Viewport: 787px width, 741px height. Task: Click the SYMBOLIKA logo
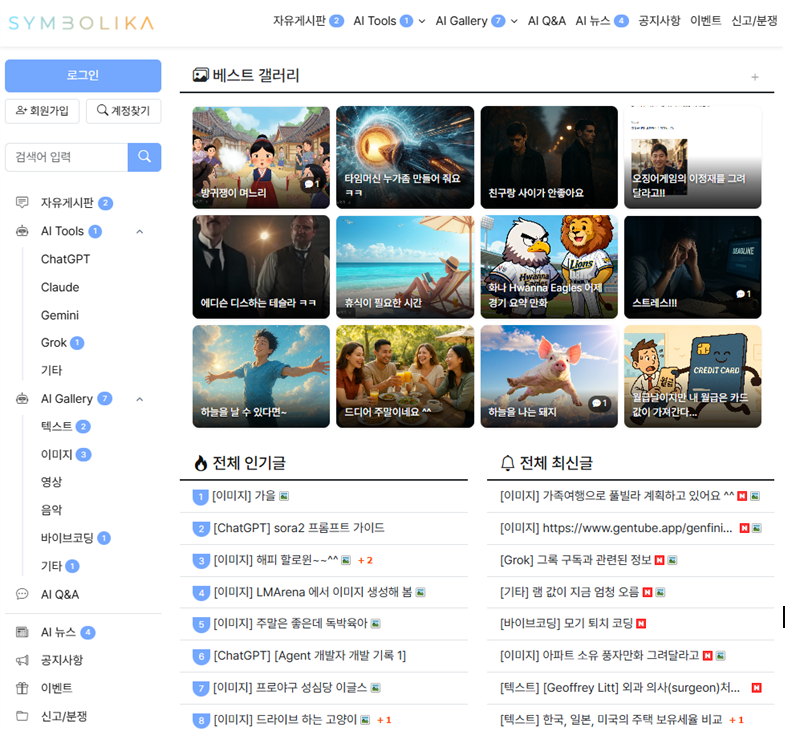tap(81, 22)
